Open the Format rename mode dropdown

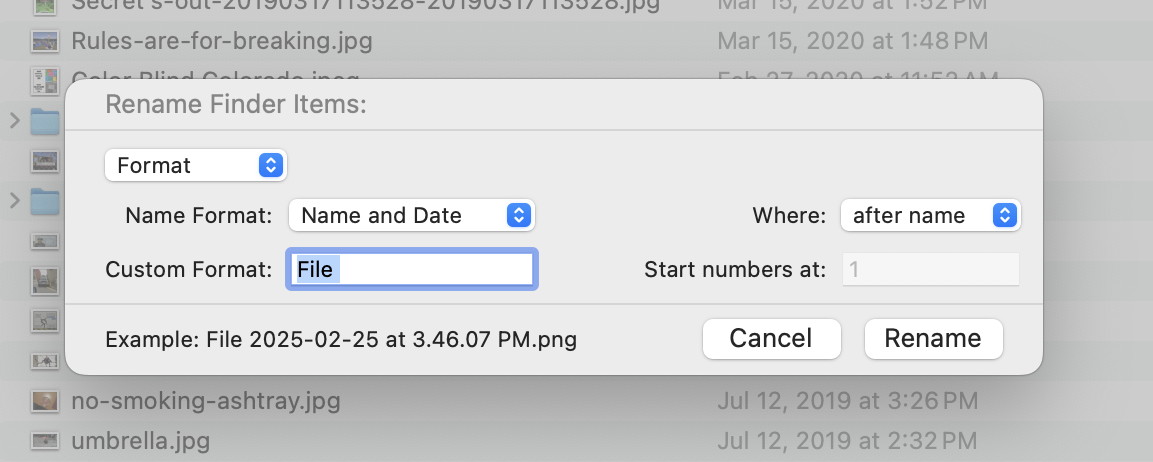(x=196, y=166)
